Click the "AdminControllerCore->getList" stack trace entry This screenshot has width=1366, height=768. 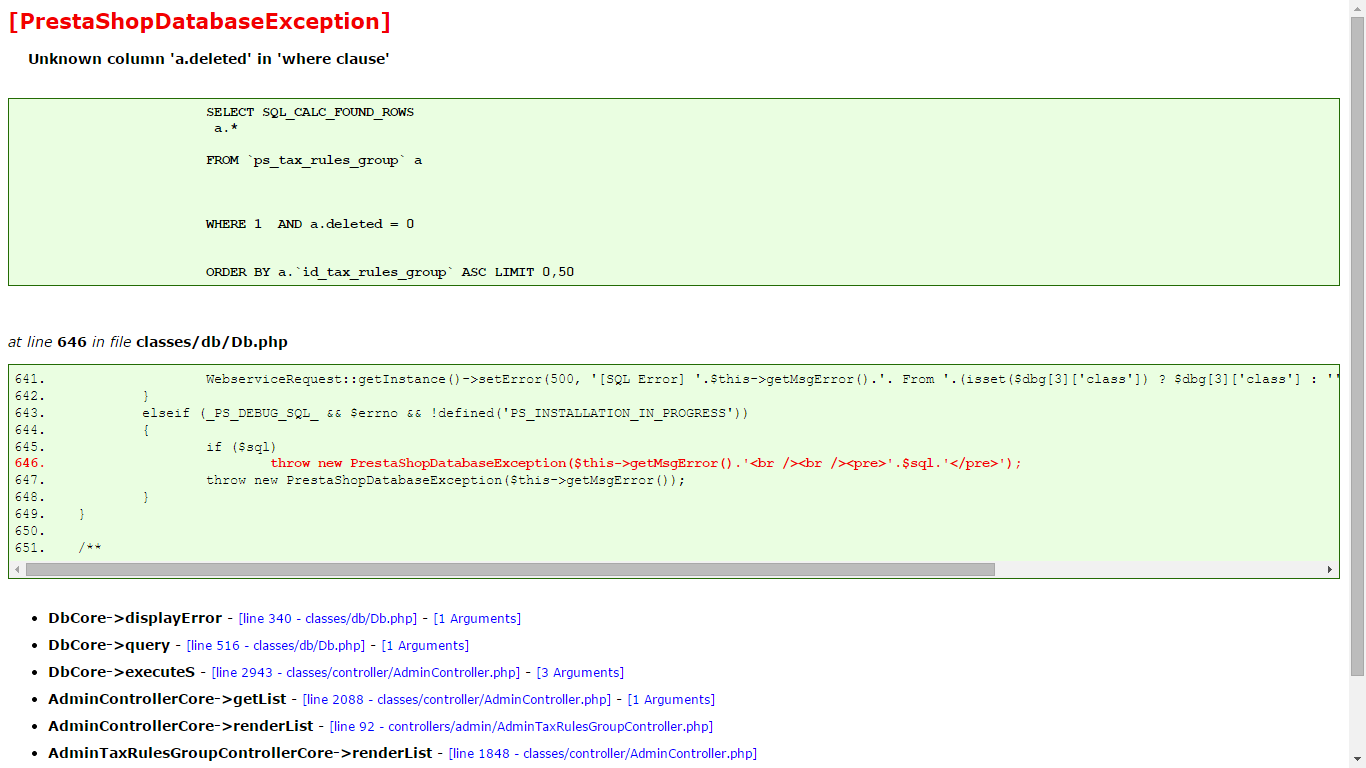pyautogui.click(x=167, y=700)
